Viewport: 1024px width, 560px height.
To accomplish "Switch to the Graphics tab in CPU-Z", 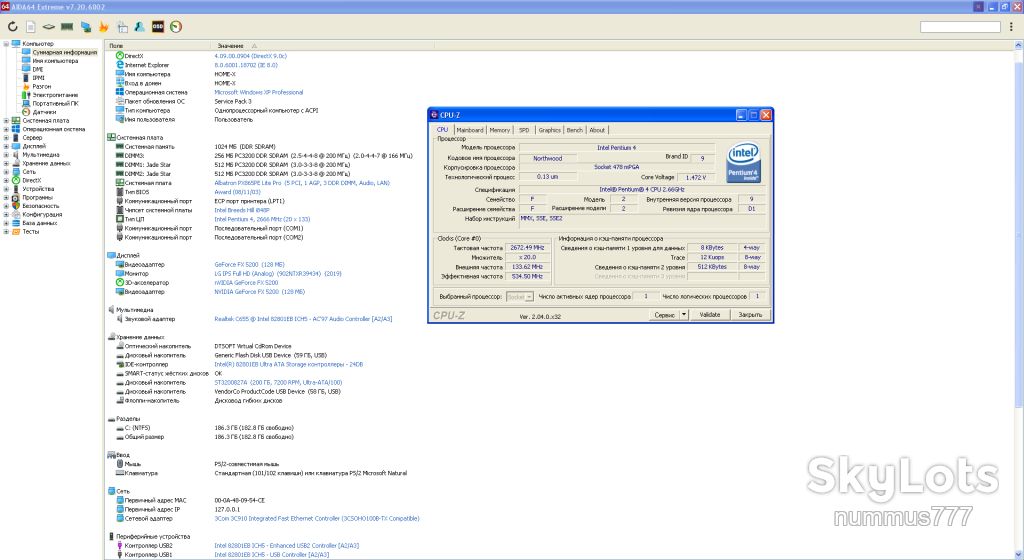I will tap(549, 130).
